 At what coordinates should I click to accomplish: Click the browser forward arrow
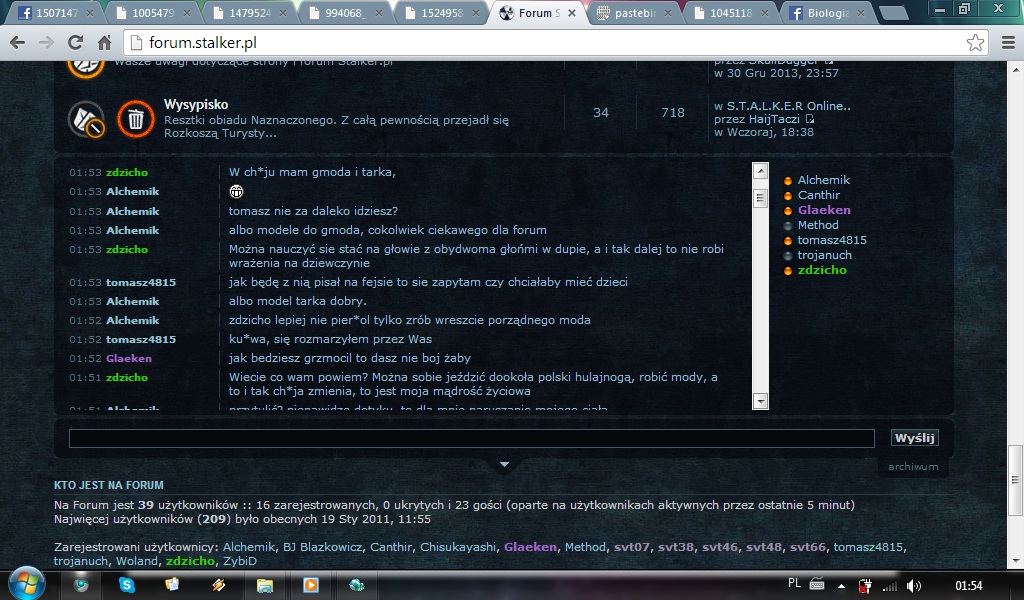tap(46, 43)
